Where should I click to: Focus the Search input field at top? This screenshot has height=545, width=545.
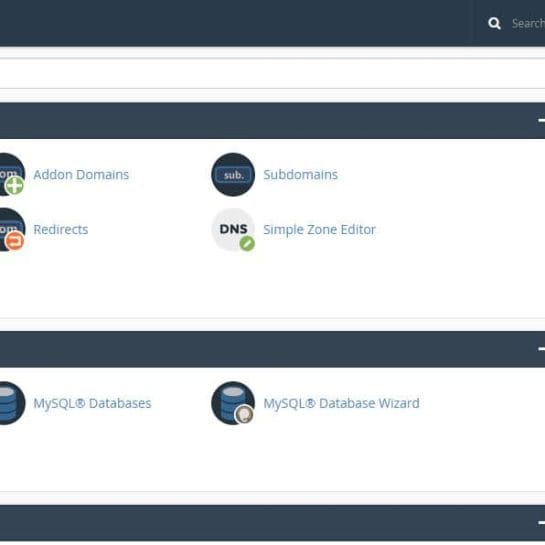pos(528,23)
